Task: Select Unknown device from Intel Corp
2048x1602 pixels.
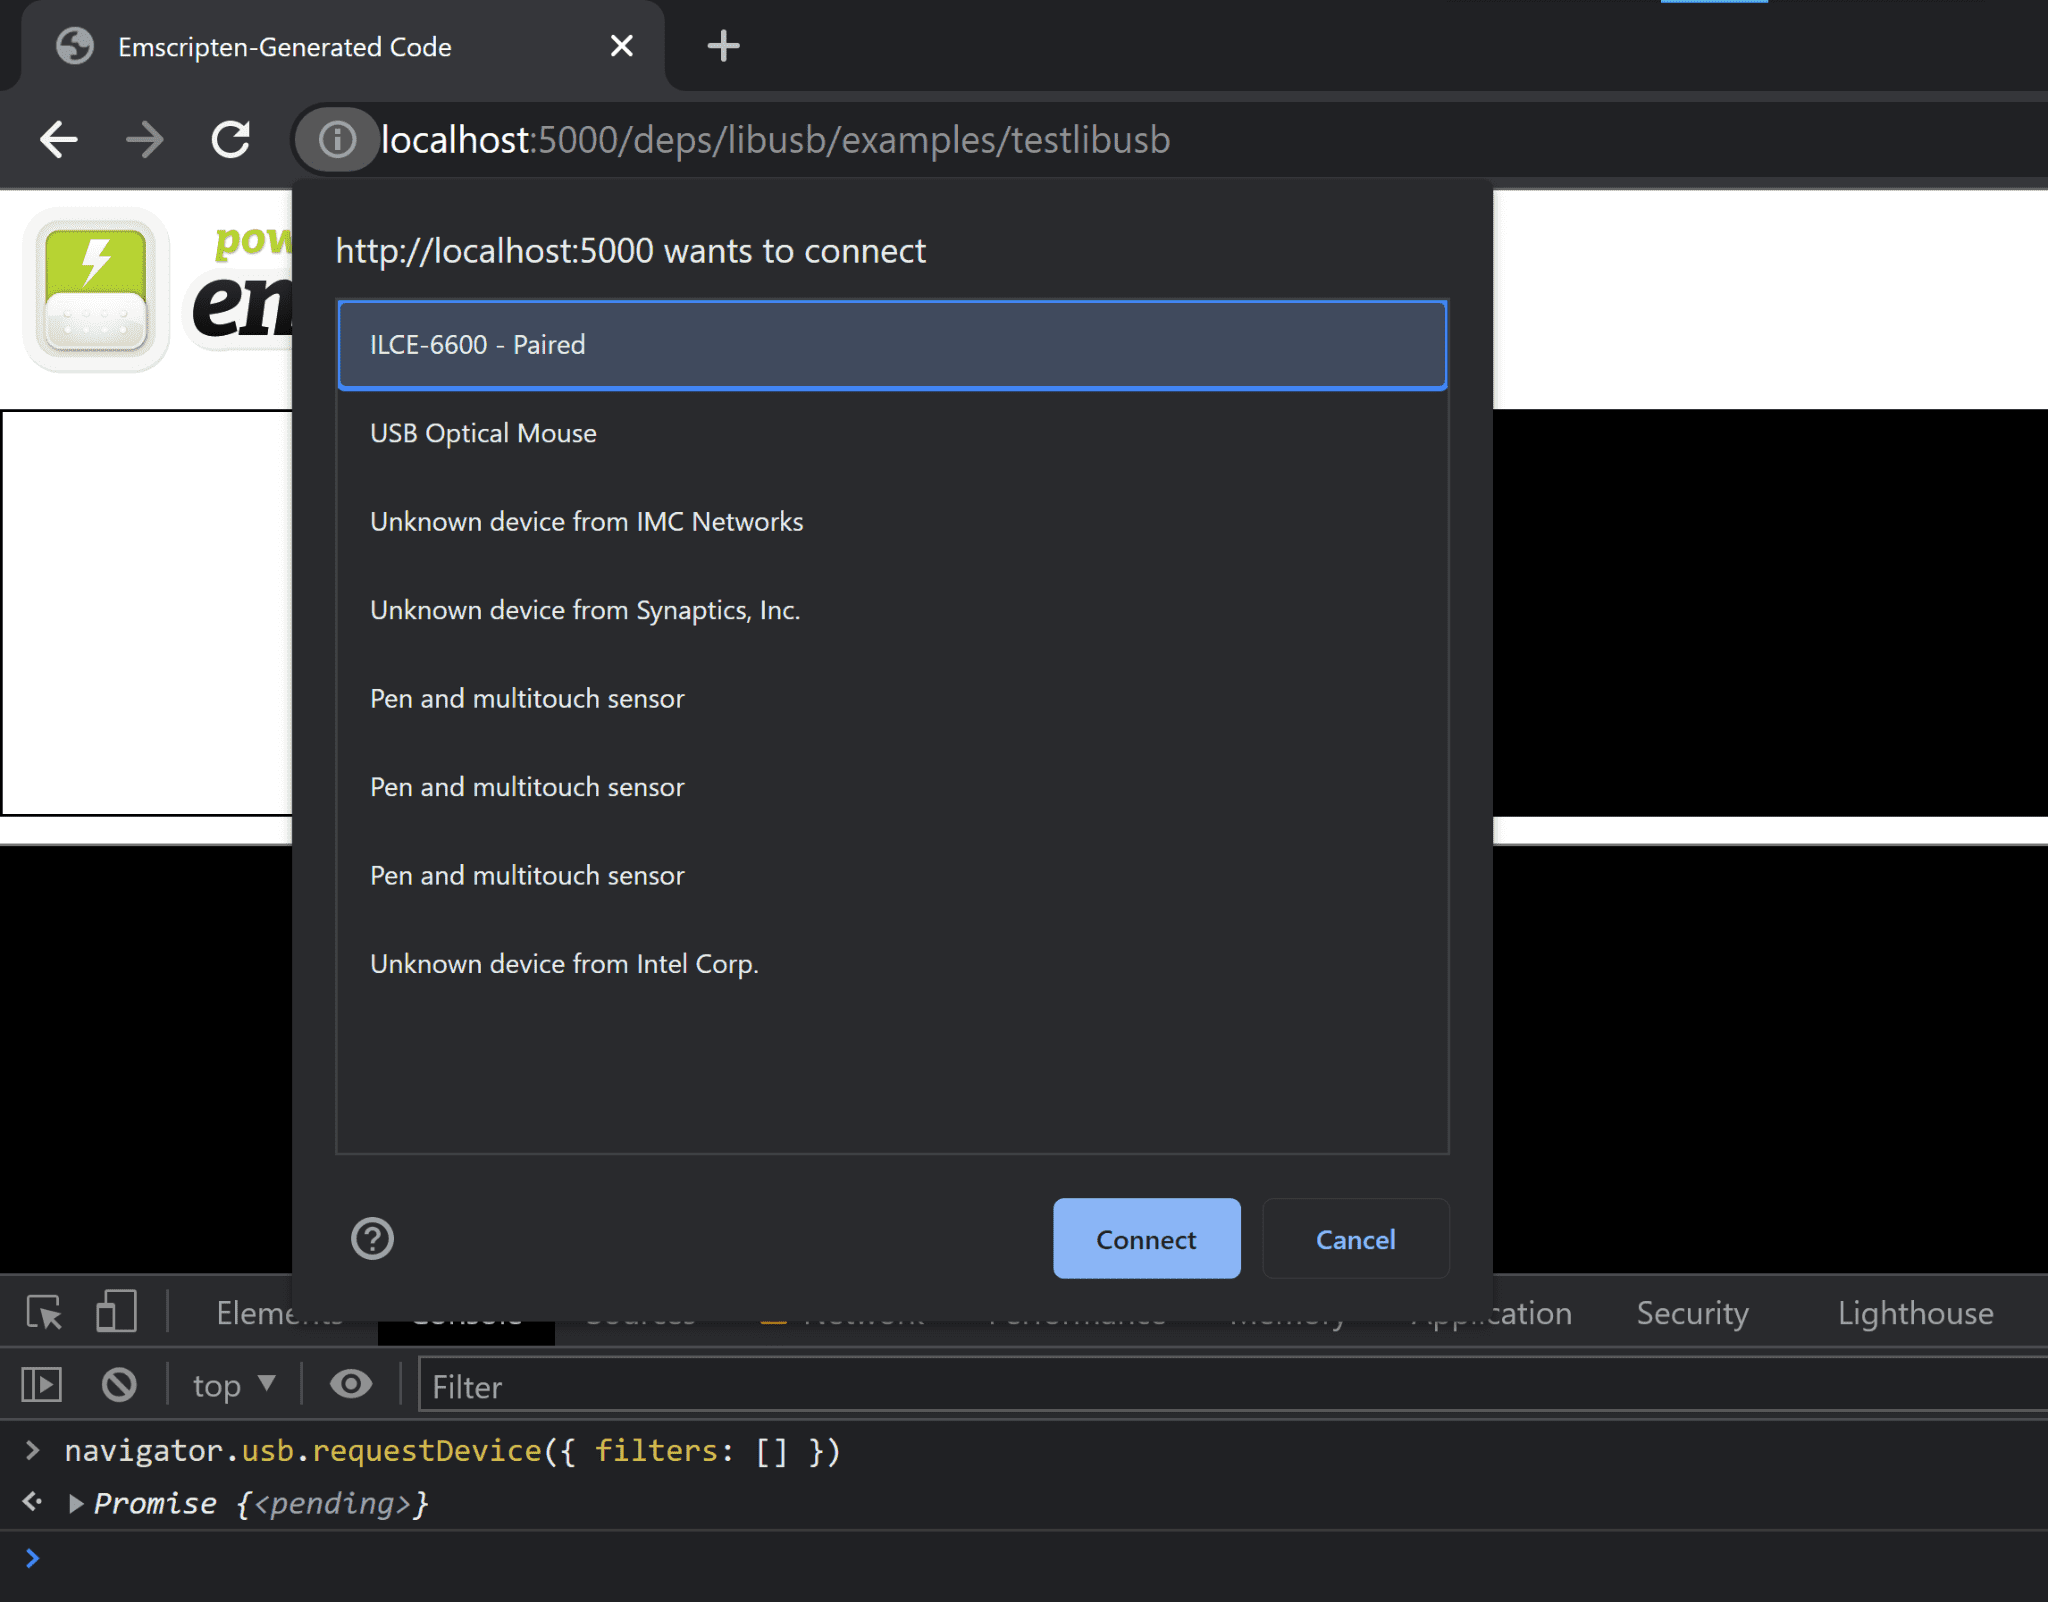Action: pos(564,964)
